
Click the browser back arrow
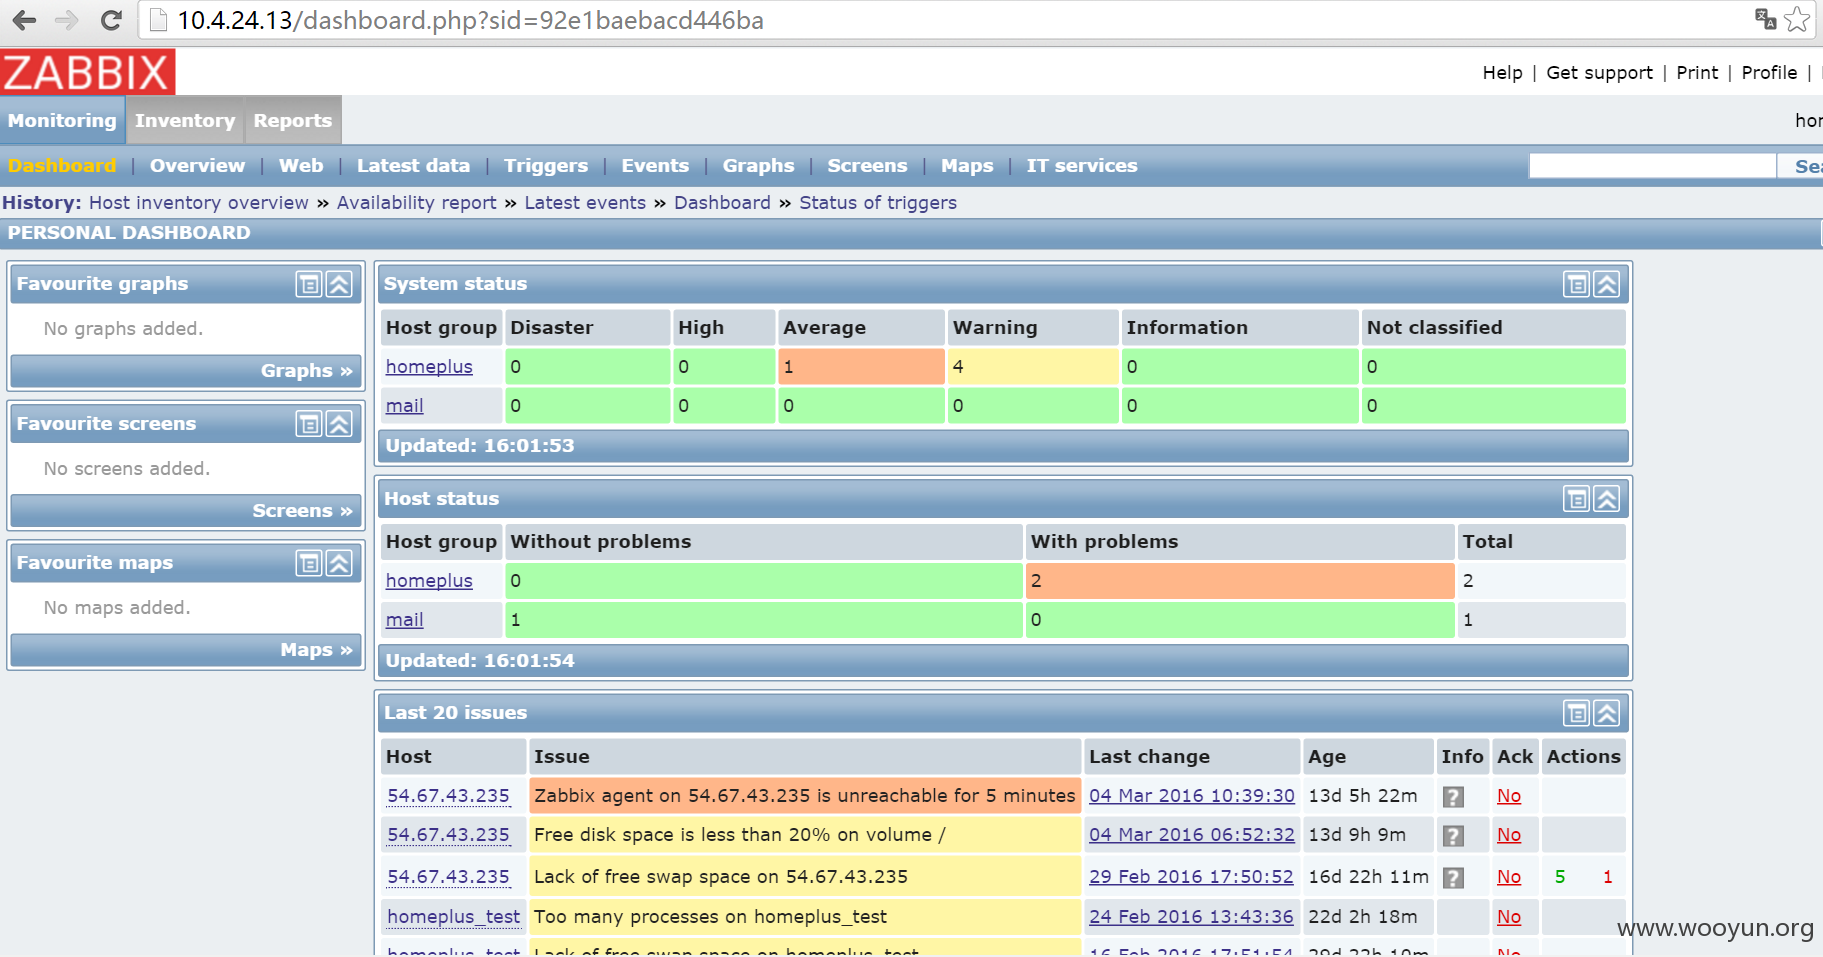click(24, 20)
